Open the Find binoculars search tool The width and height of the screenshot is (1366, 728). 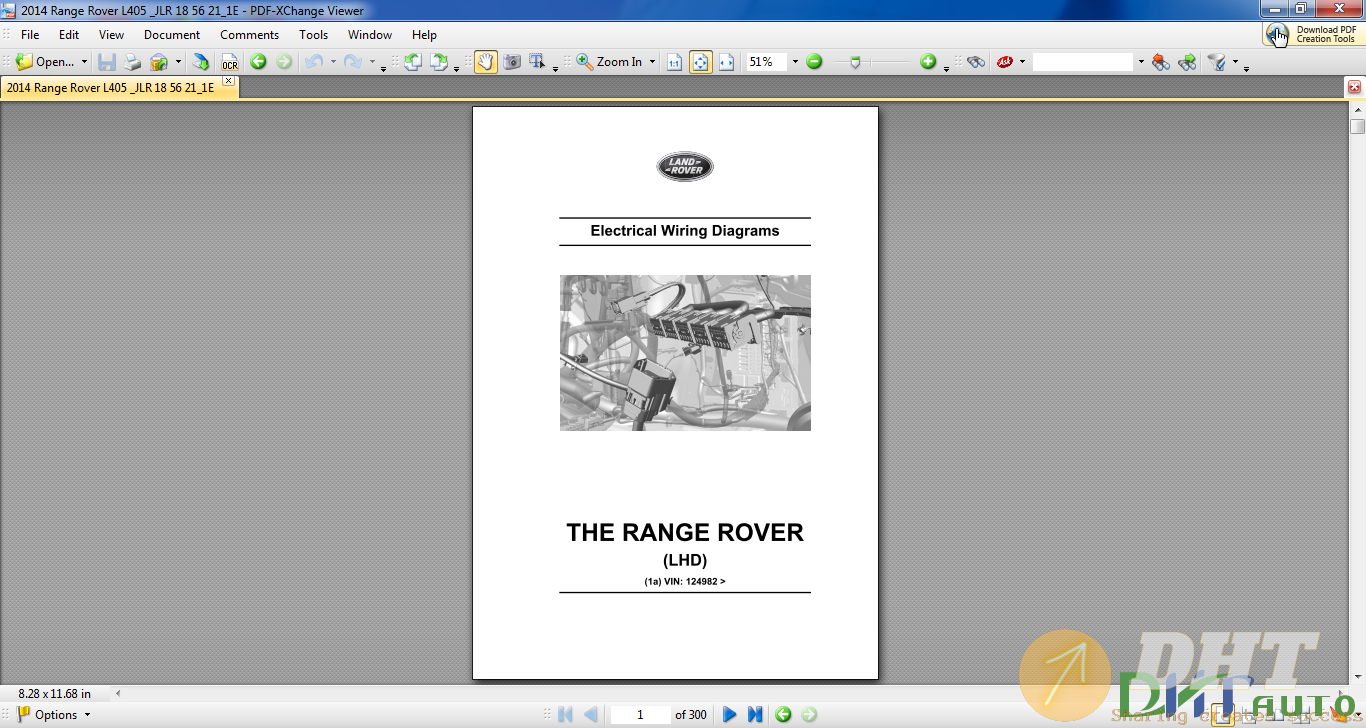click(x=976, y=62)
